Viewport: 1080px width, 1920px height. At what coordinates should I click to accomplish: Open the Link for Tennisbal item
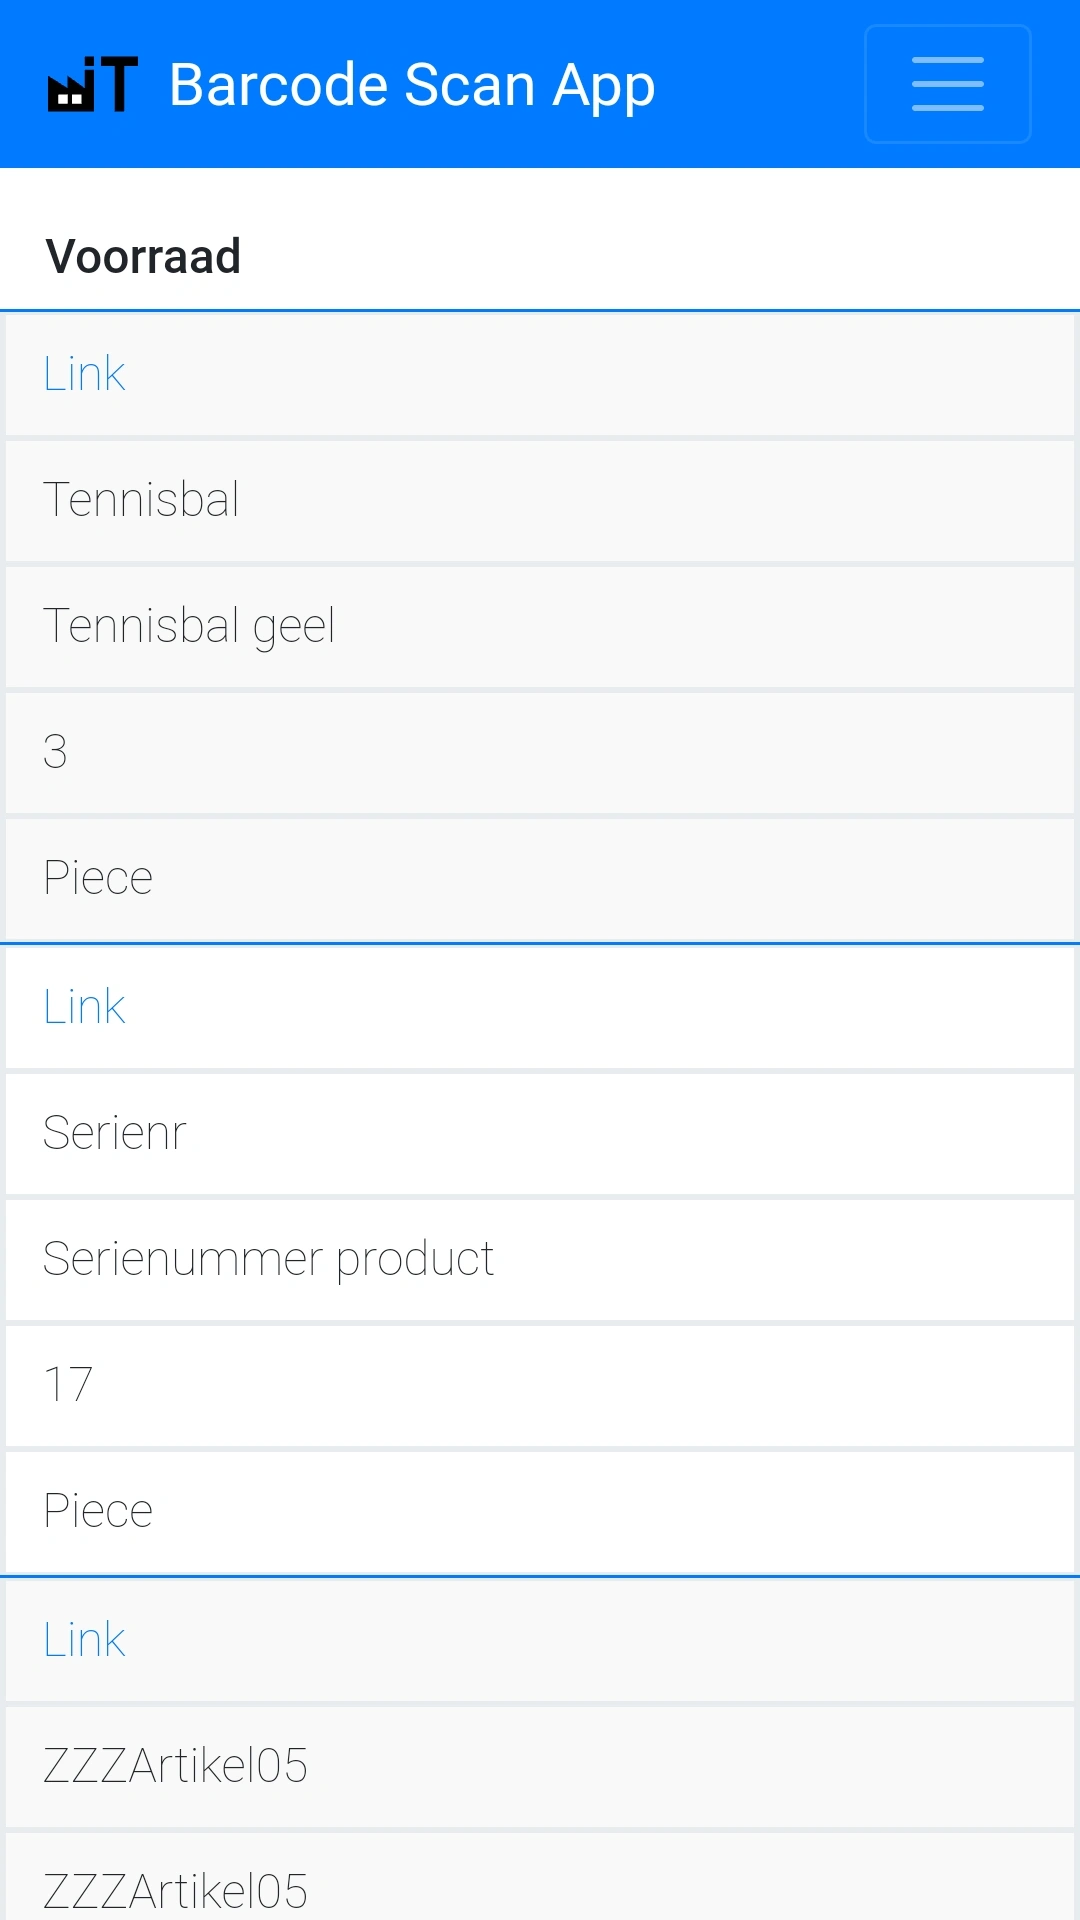84,374
